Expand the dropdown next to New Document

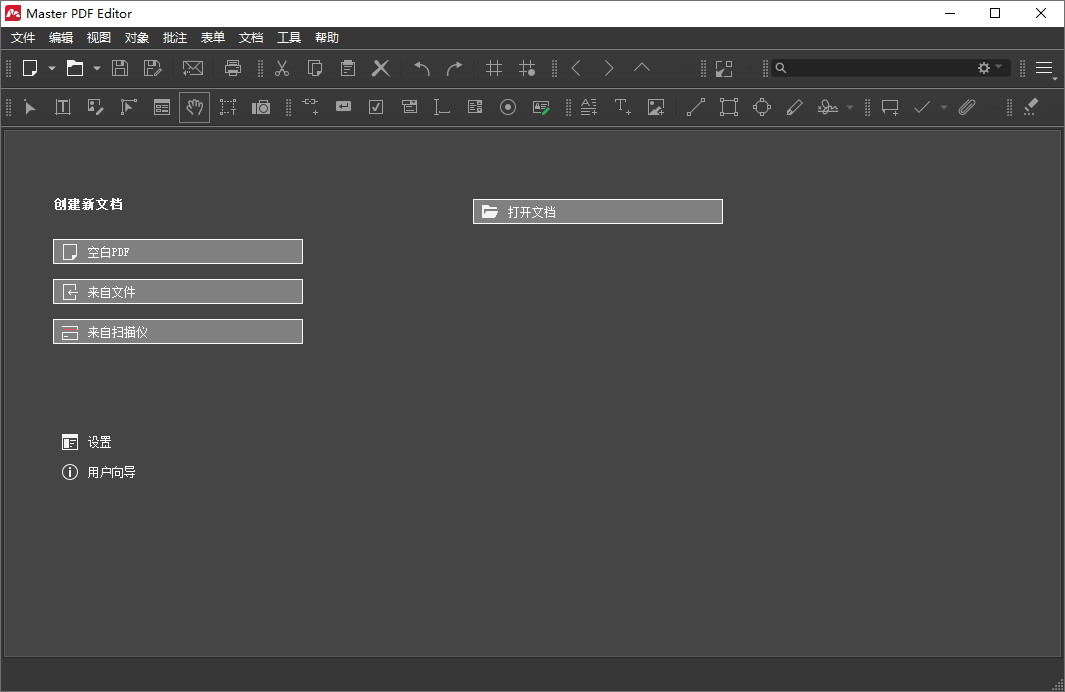(x=52, y=68)
